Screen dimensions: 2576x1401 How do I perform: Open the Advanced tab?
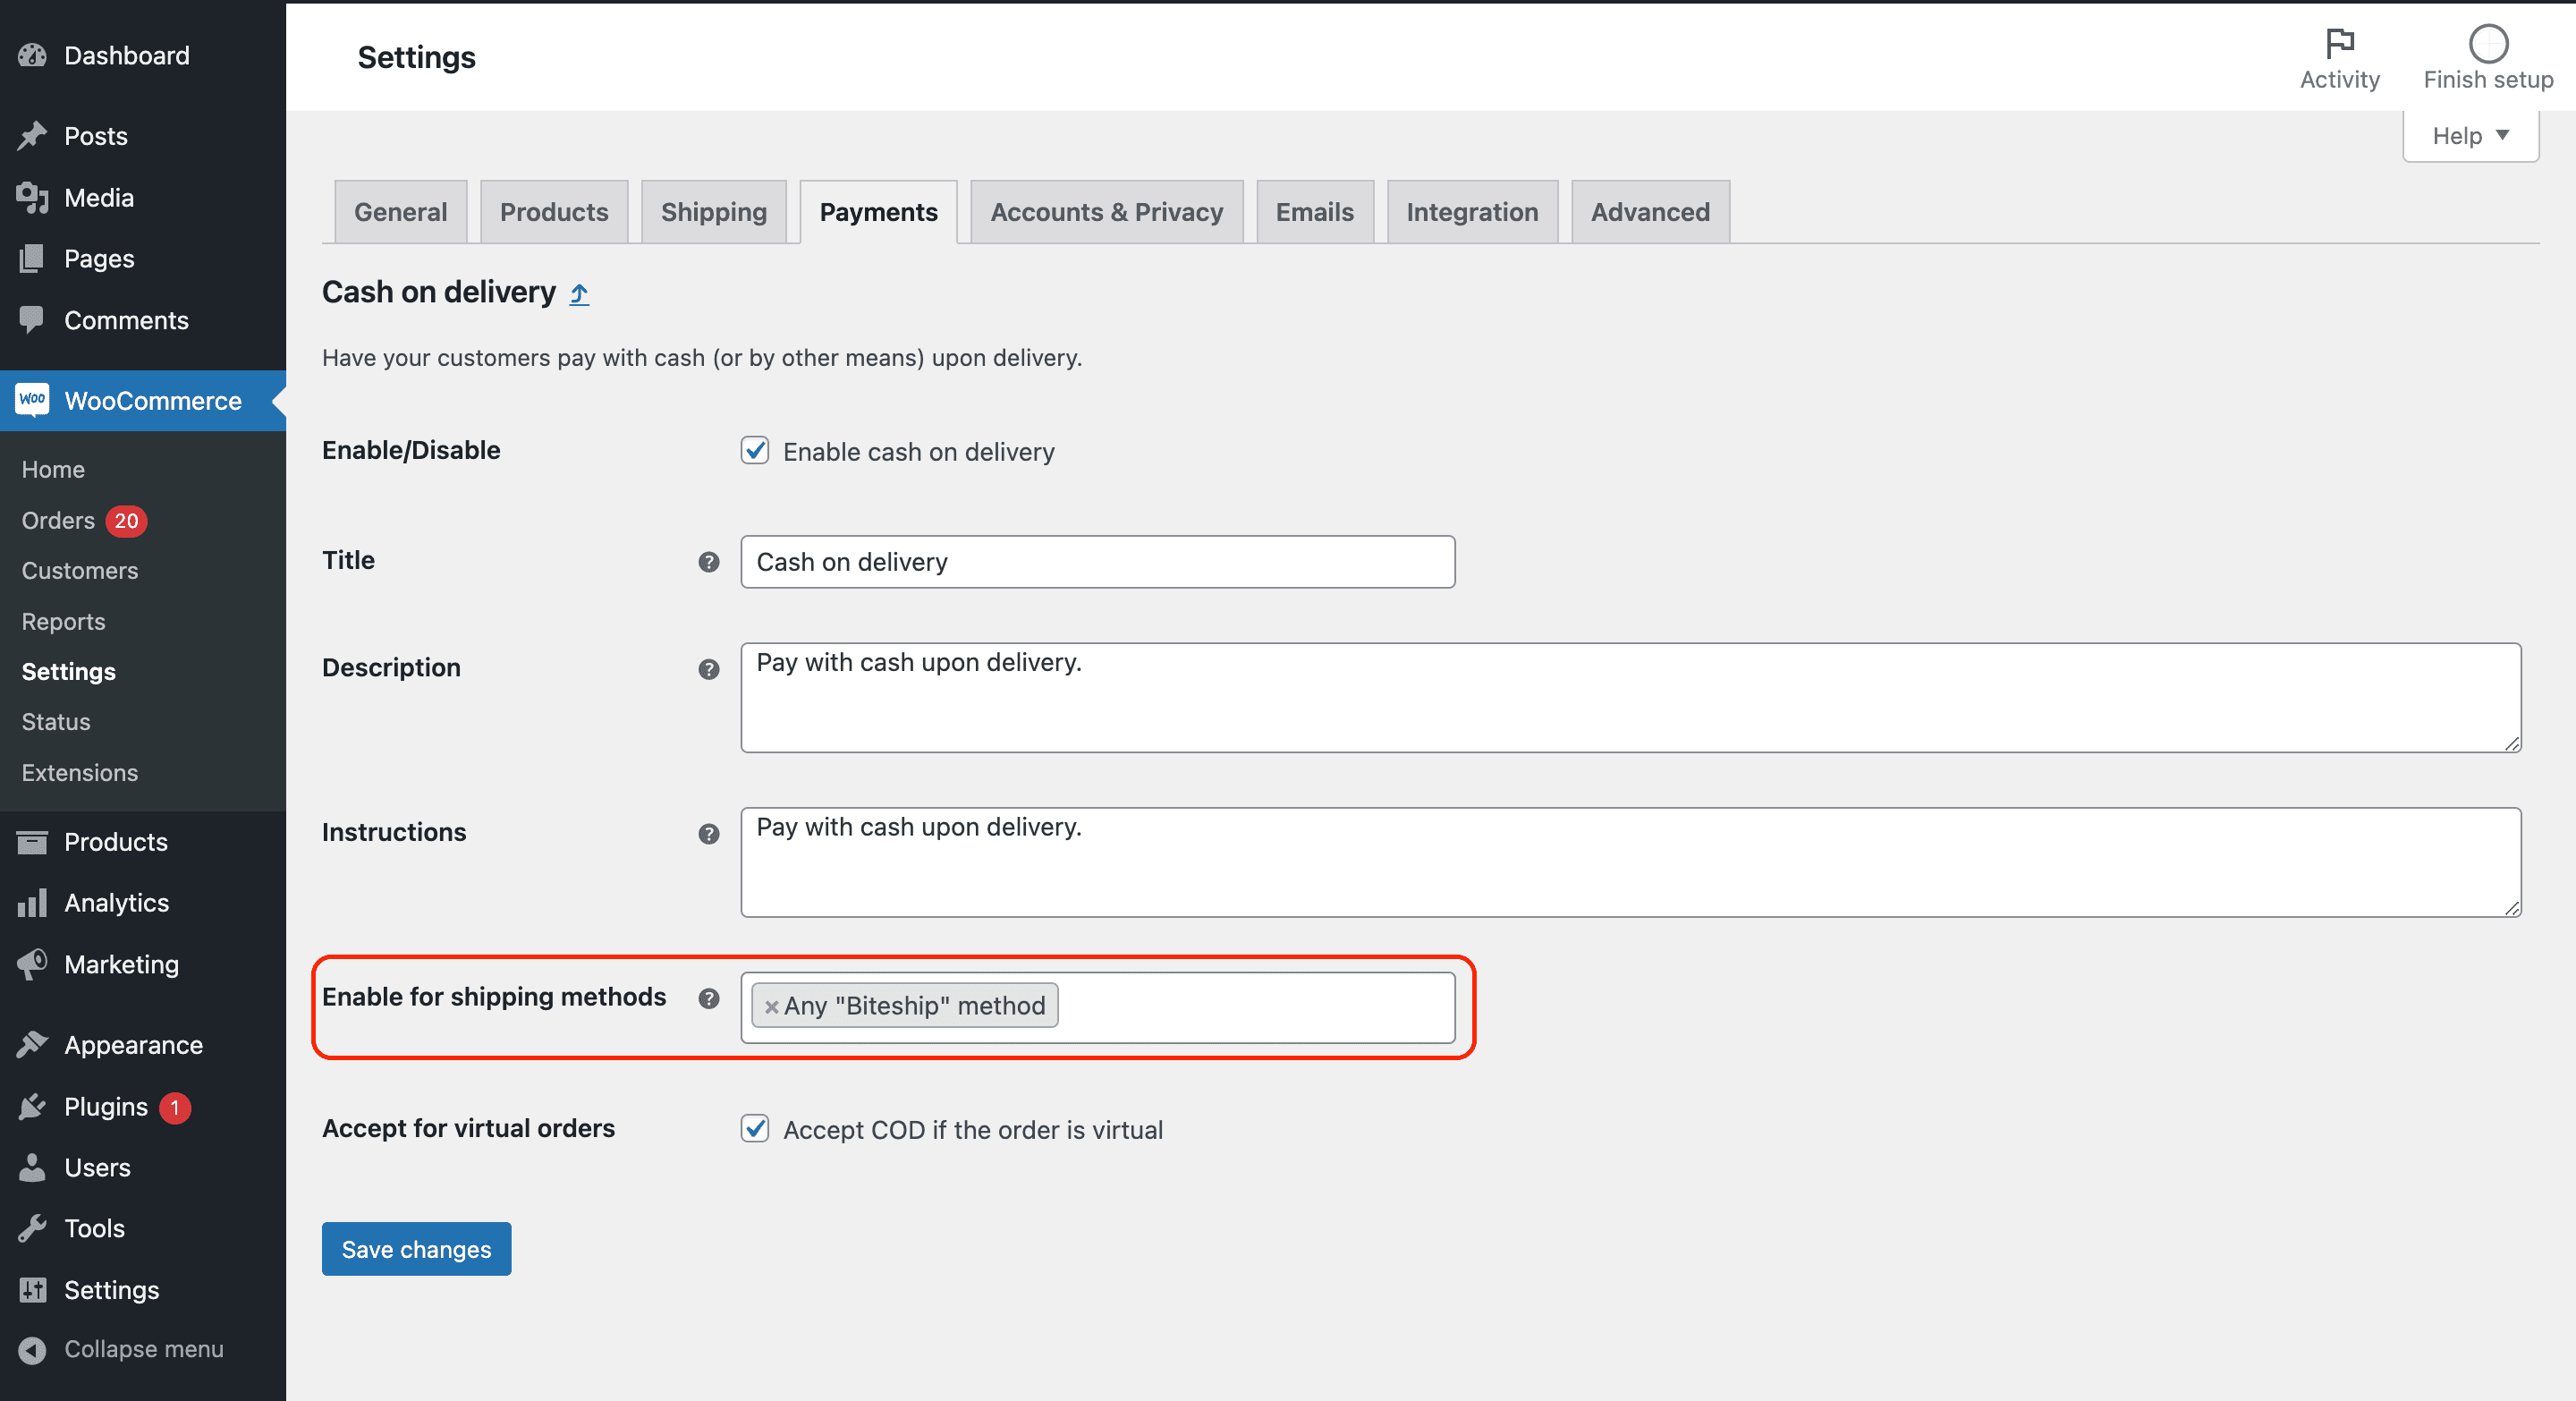[x=1650, y=212]
